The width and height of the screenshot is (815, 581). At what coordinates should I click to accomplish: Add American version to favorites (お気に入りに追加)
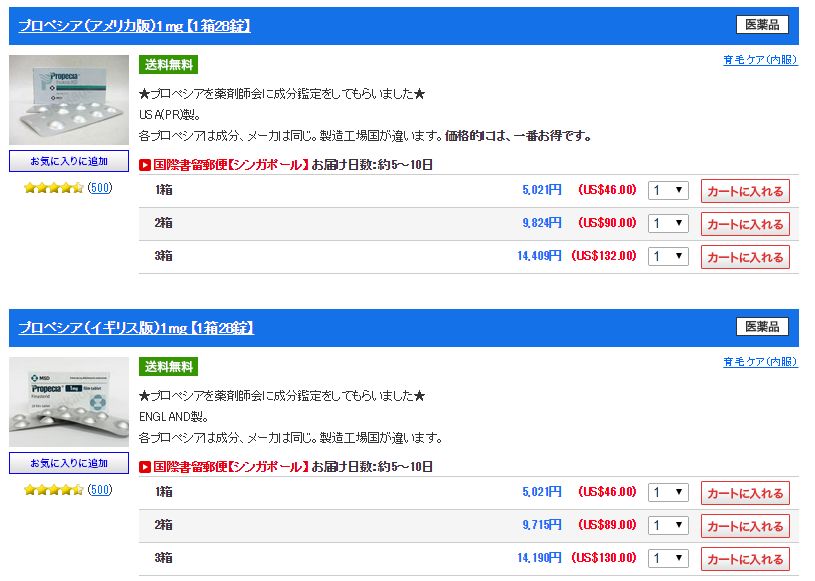pos(69,161)
